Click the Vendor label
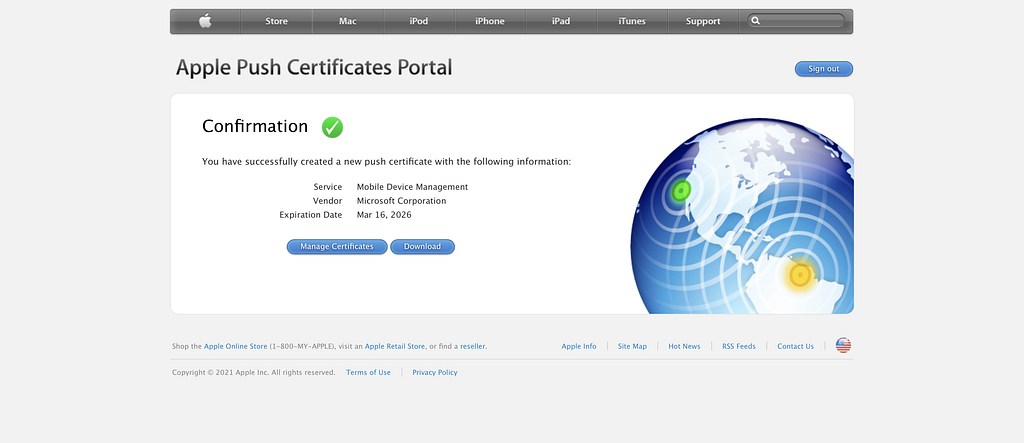Image resolution: width=1024 pixels, height=443 pixels. coord(327,201)
